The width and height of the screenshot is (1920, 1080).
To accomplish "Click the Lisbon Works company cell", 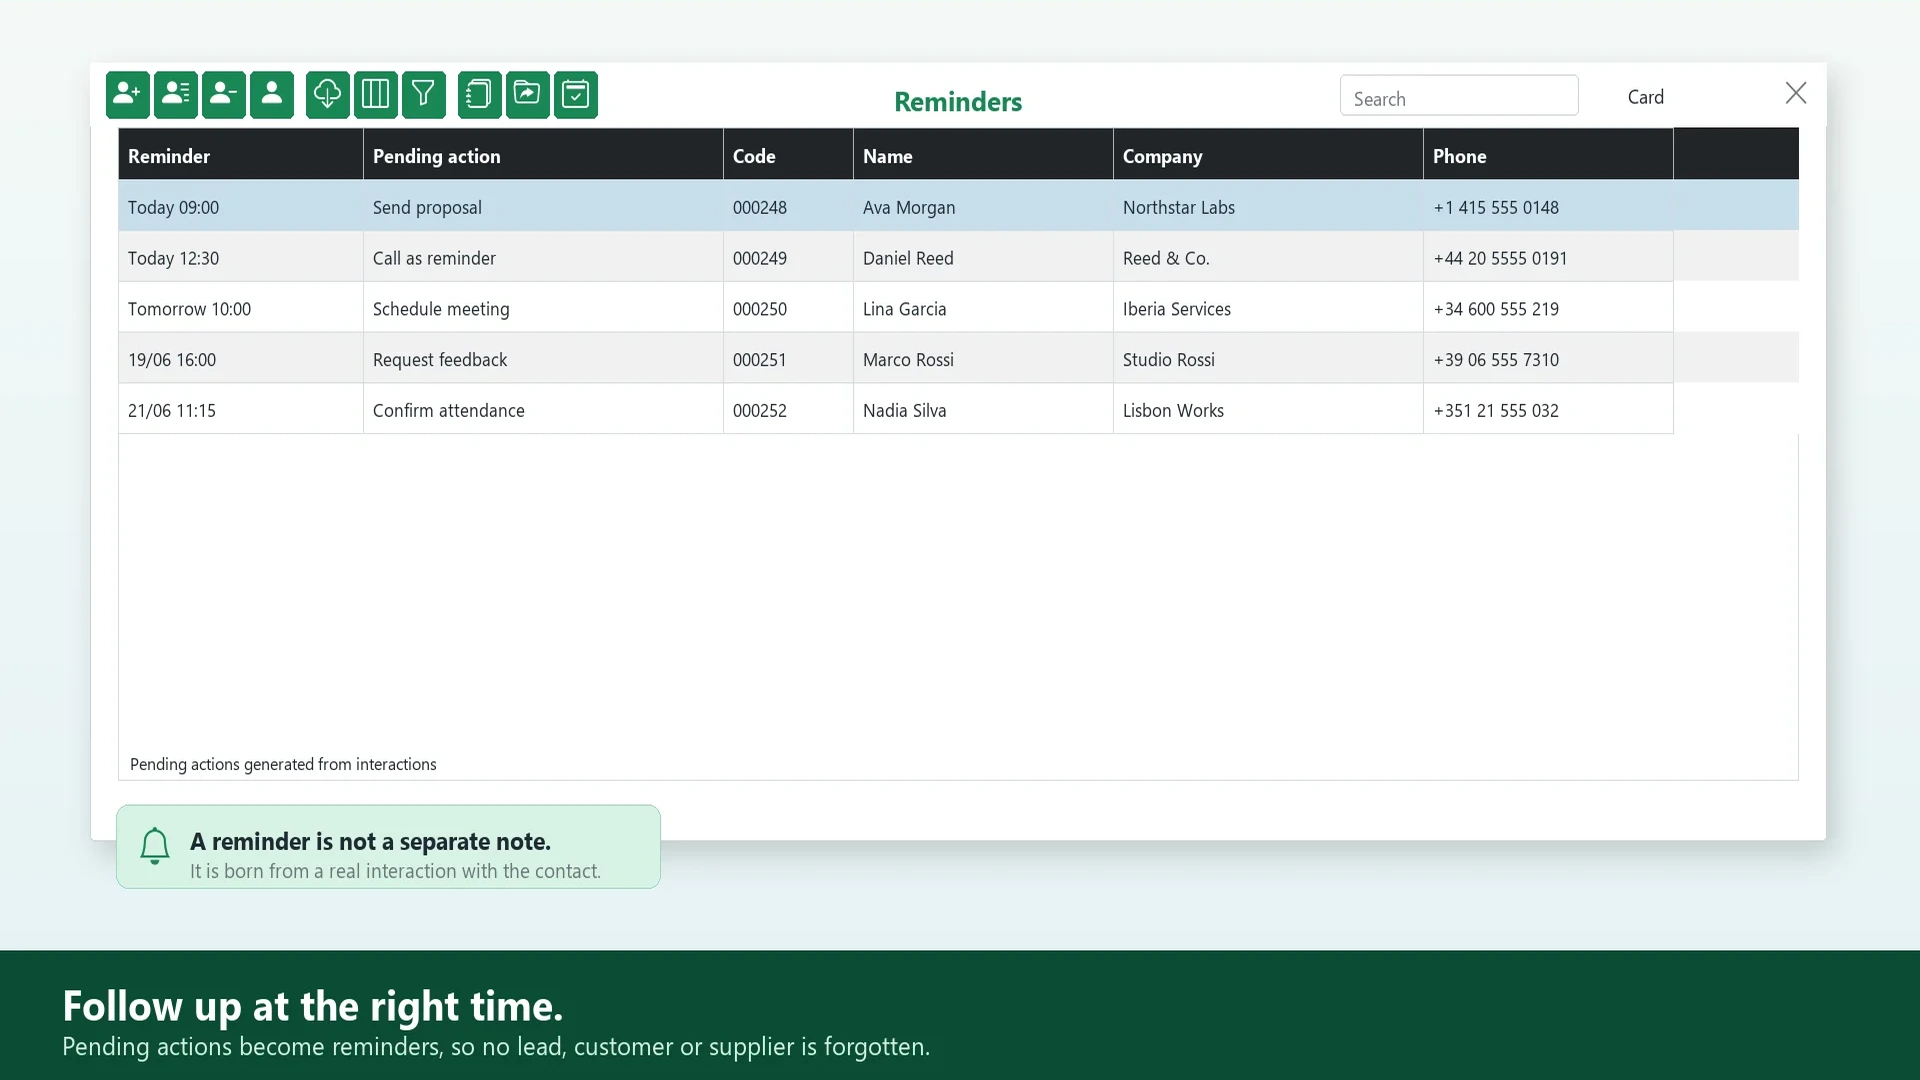I will [x=1268, y=410].
